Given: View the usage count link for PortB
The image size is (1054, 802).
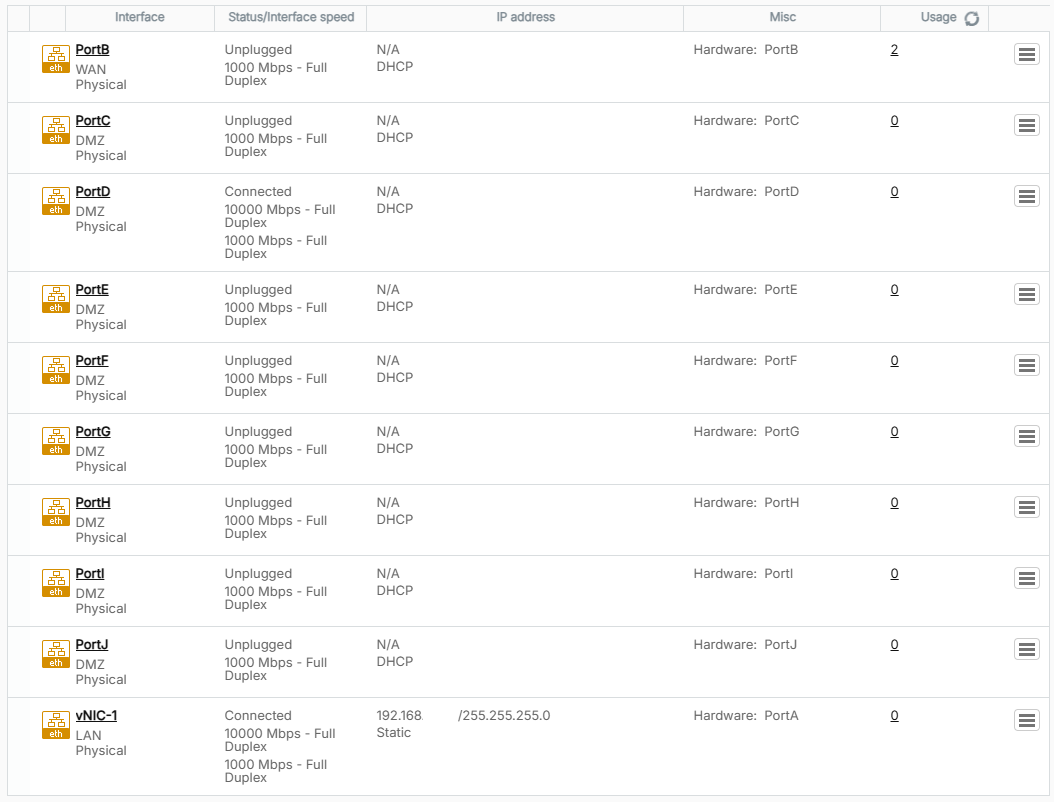Looking at the screenshot, I should (x=894, y=50).
